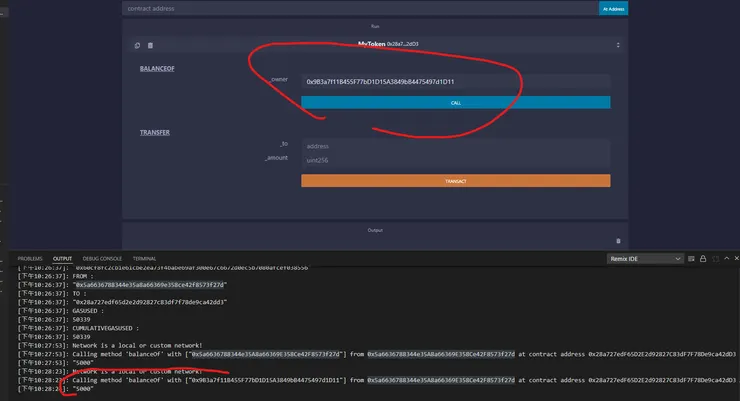Click the "5000" result at 10:28:2x
The width and height of the screenshot is (740, 401).
point(83,389)
